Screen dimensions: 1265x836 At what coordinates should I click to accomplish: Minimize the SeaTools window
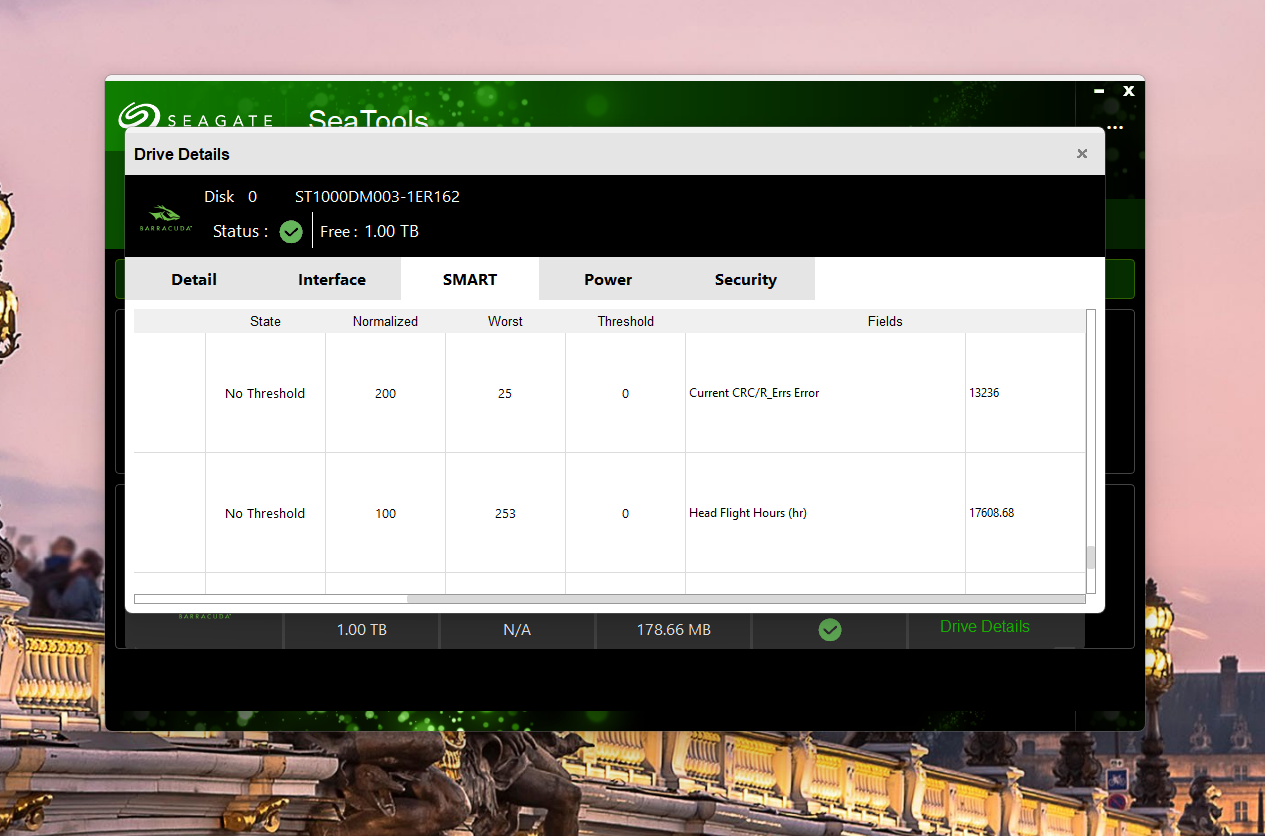(x=1099, y=91)
